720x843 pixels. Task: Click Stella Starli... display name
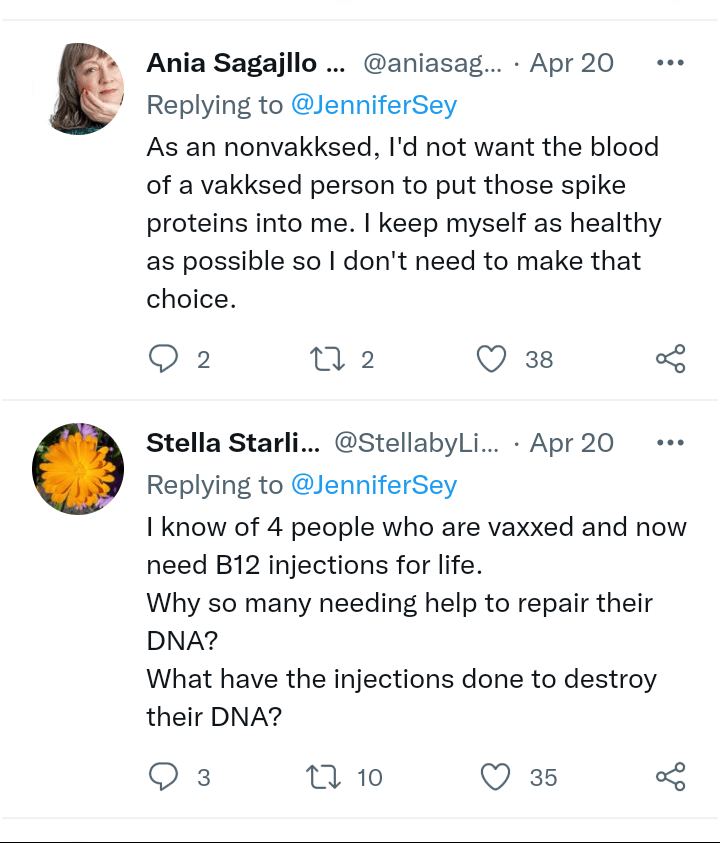pyautogui.click(x=233, y=443)
